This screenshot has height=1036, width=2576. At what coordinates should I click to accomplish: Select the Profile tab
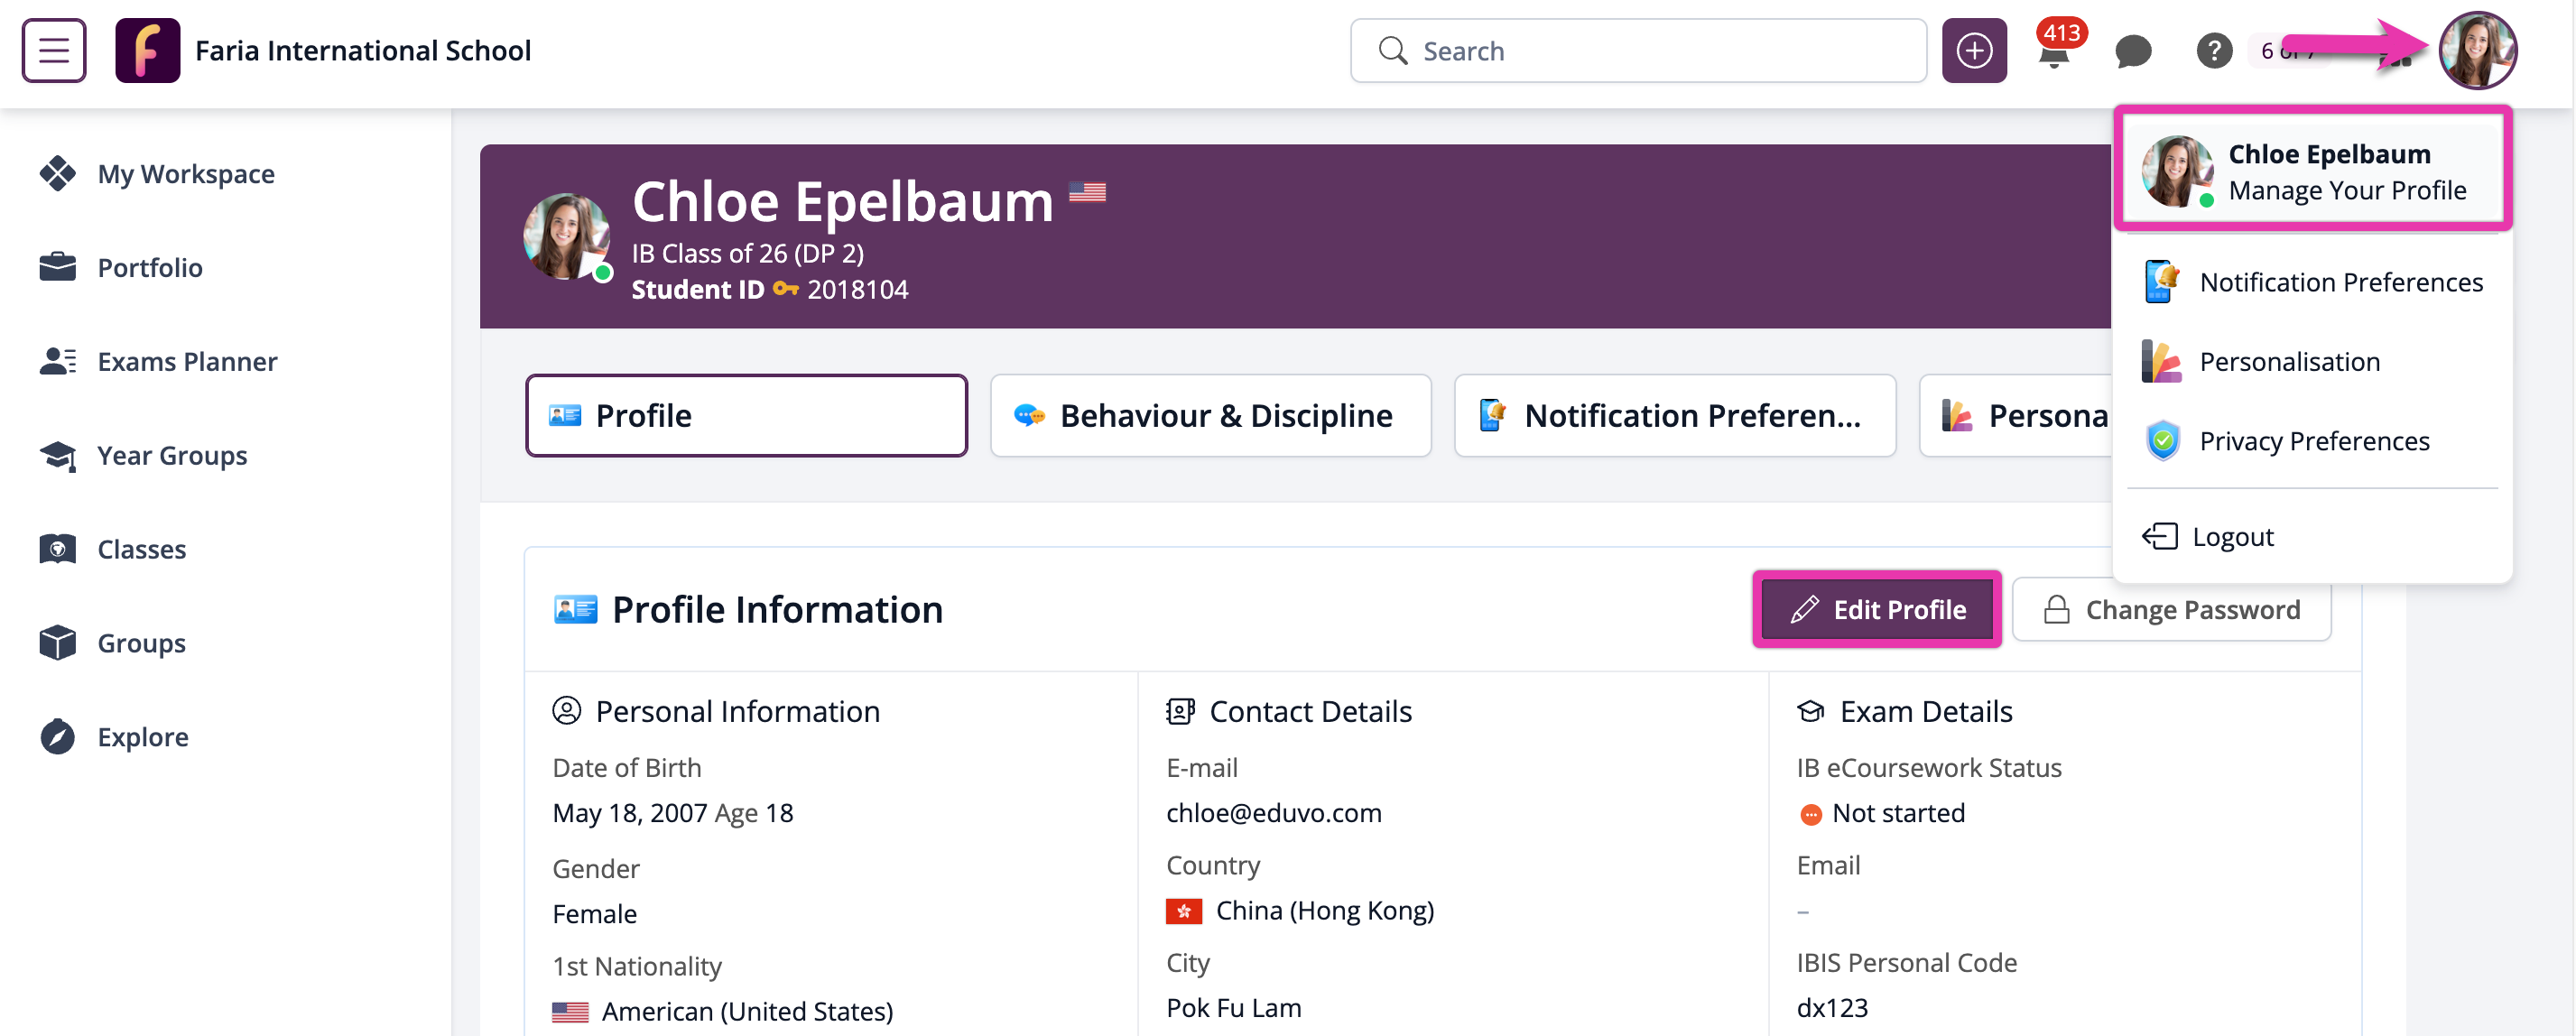point(746,415)
